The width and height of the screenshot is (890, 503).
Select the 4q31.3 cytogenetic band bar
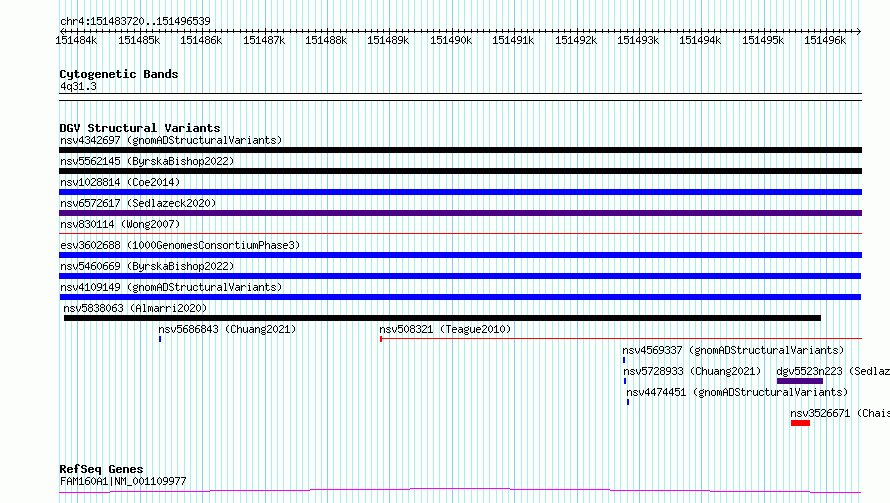pos(460,97)
